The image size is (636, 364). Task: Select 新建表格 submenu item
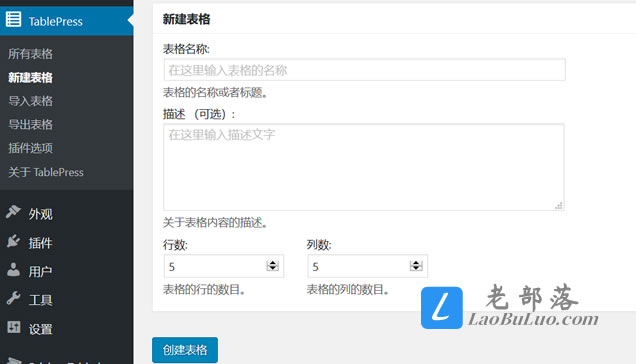point(30,78)
